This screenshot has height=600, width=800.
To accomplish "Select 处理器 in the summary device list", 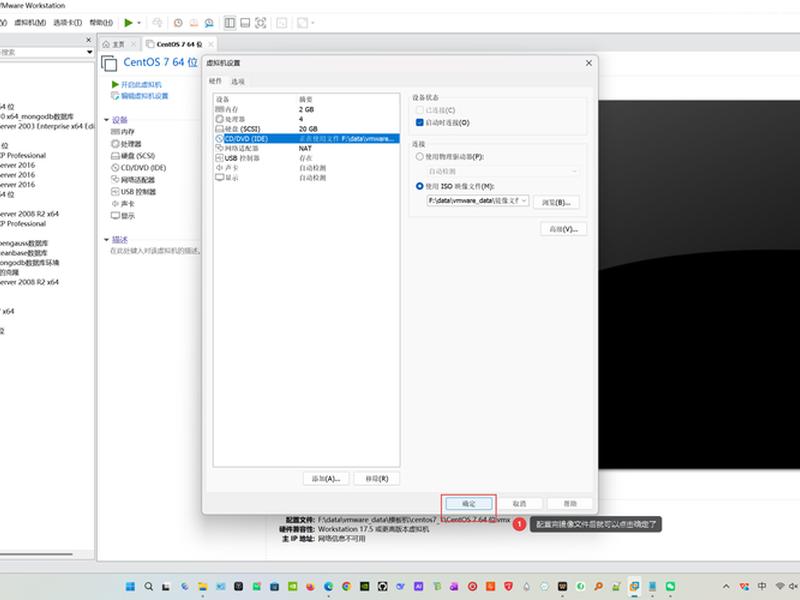I will pos(126,144).
